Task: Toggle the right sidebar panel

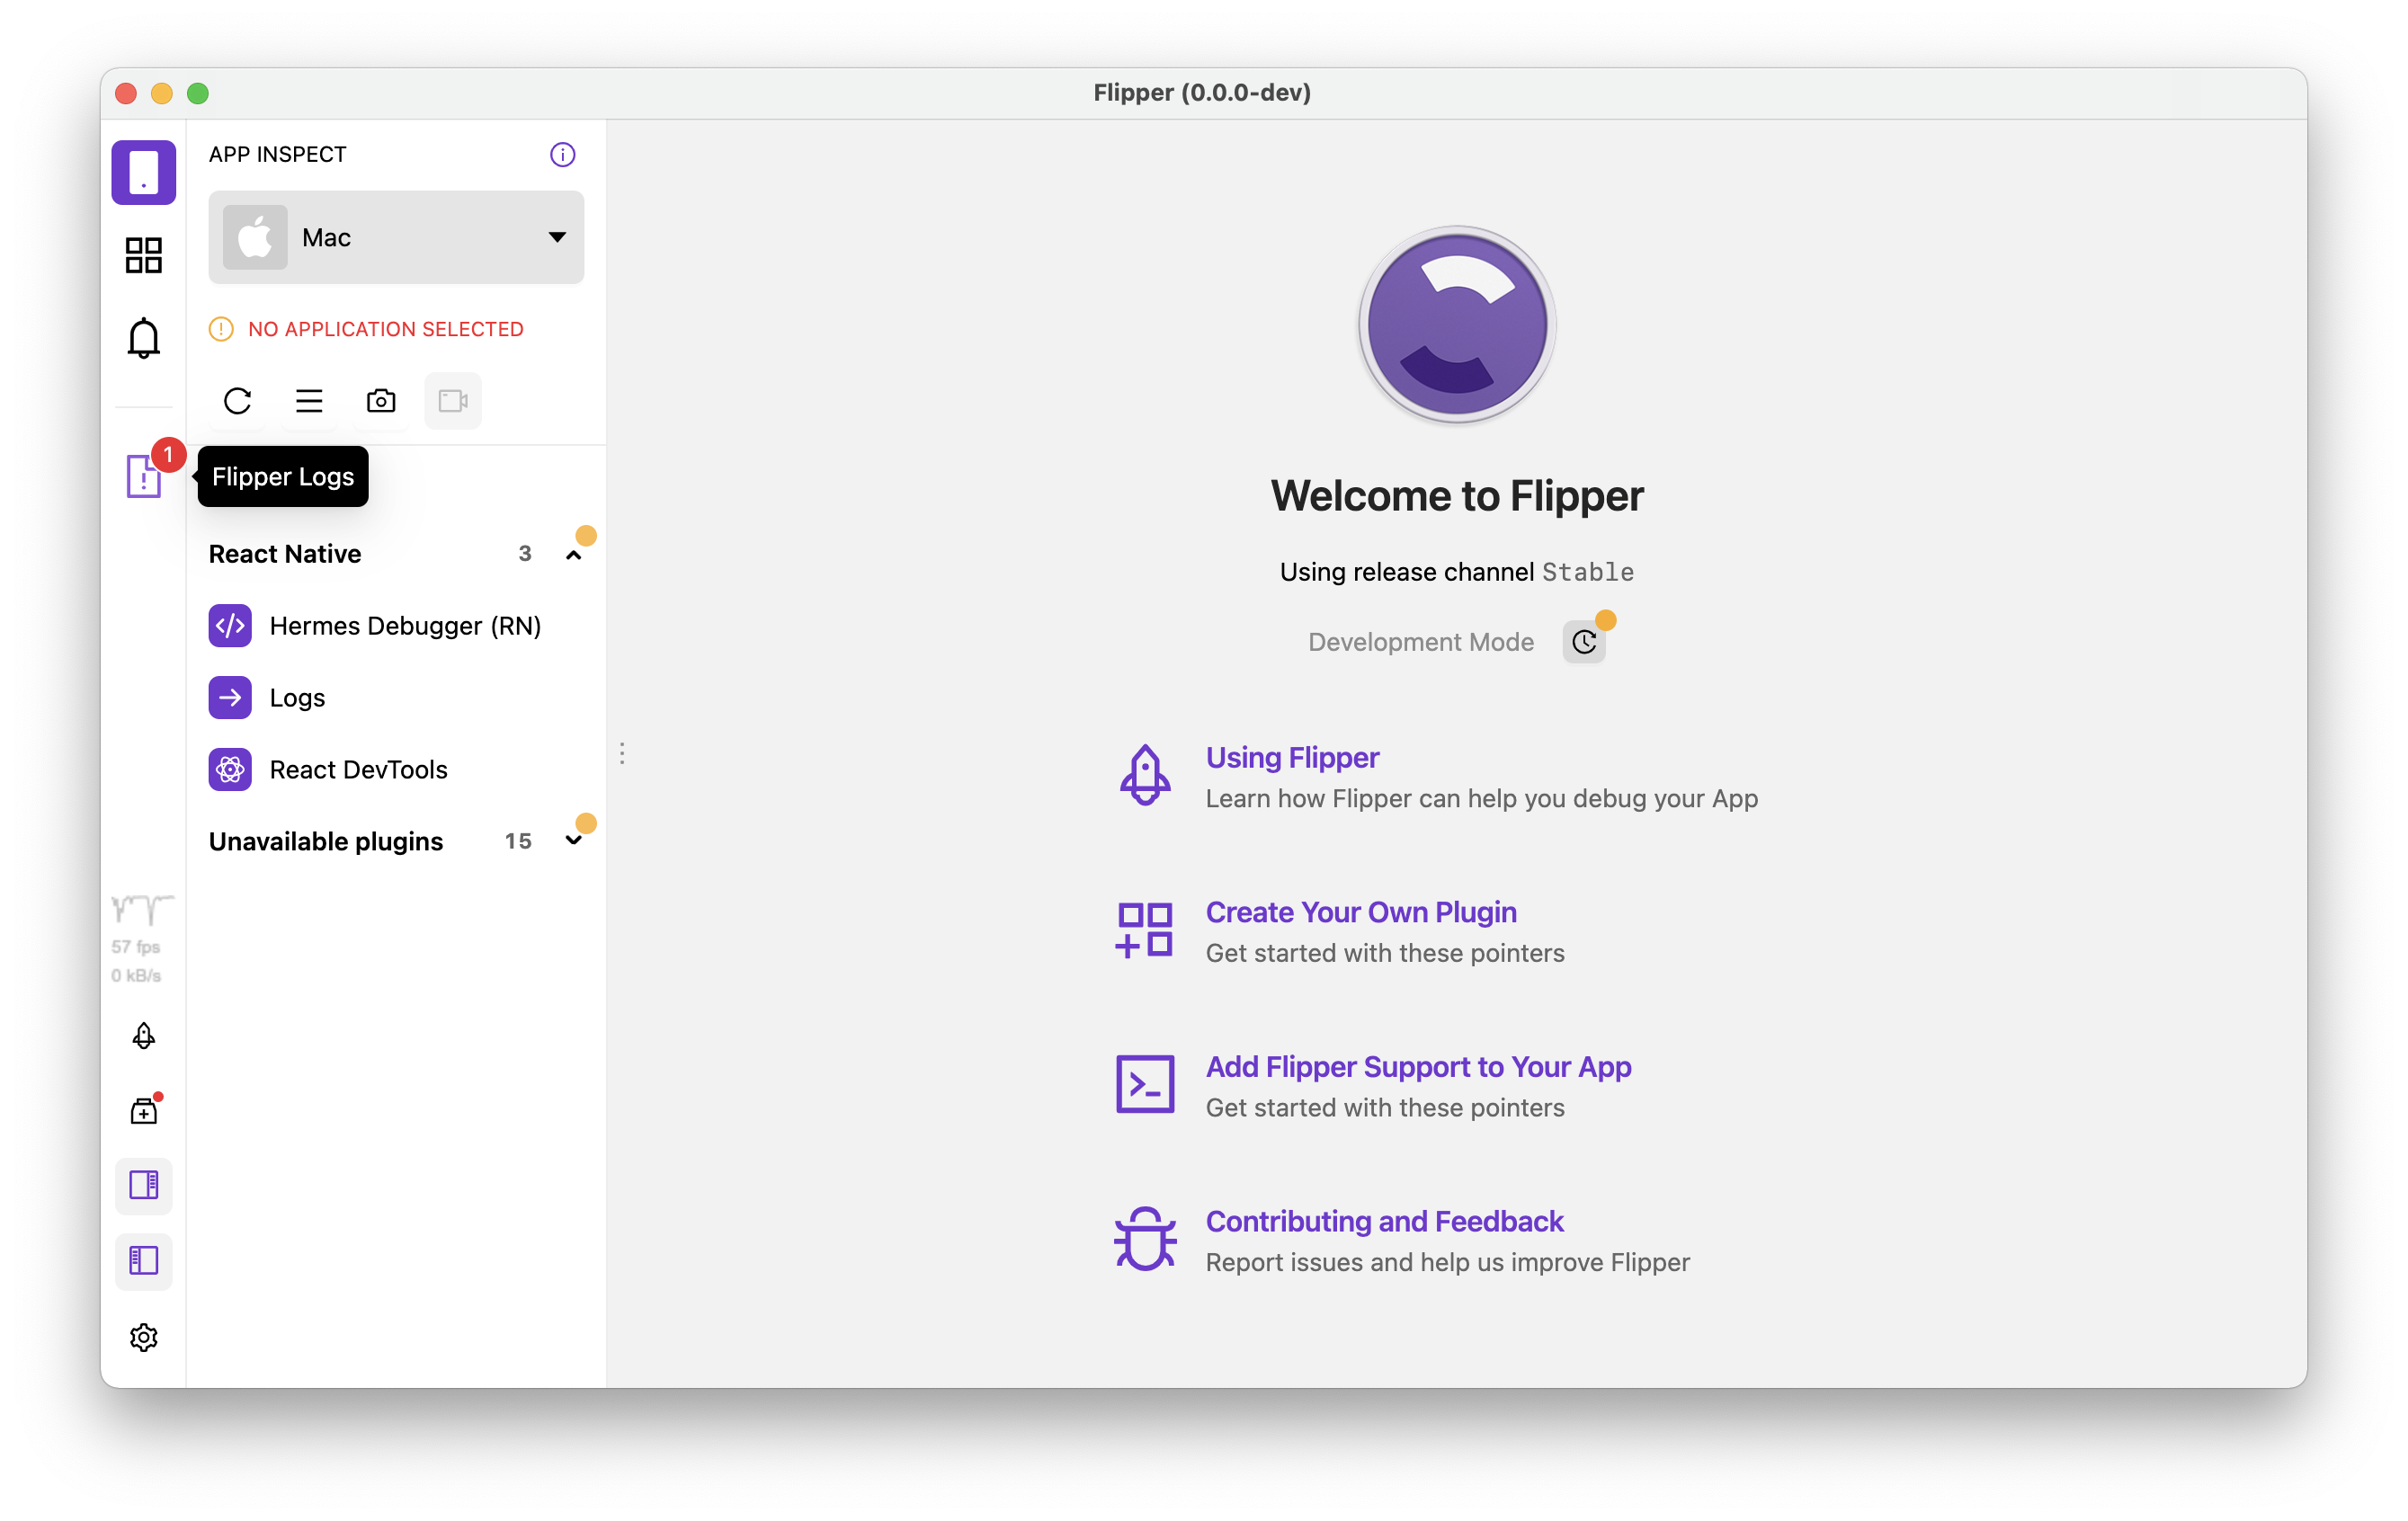Action: [x=143, y=1185]
